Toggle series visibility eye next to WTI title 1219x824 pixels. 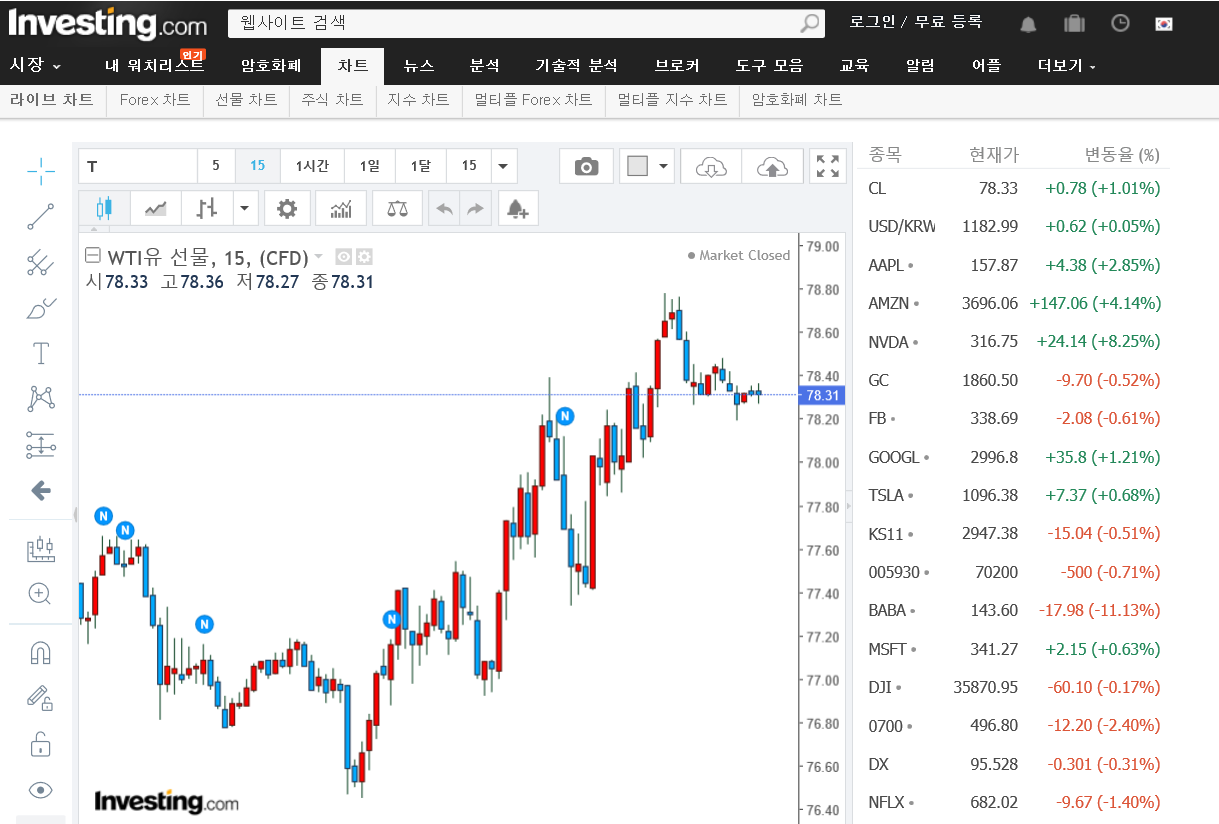(x=343, y=256)
